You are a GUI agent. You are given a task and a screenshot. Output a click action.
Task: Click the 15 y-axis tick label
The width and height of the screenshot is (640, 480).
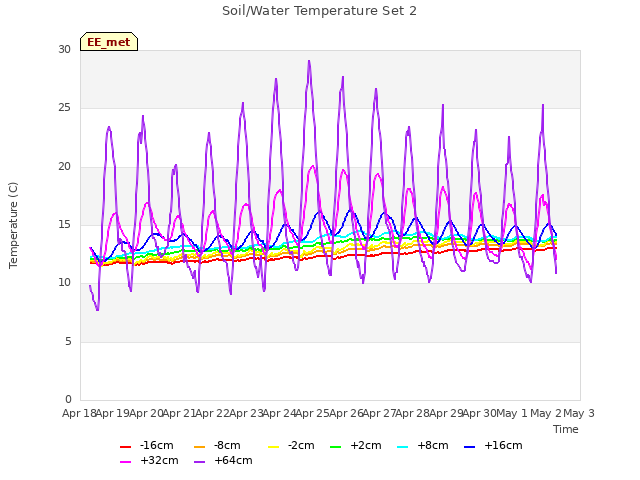(64, 224)
